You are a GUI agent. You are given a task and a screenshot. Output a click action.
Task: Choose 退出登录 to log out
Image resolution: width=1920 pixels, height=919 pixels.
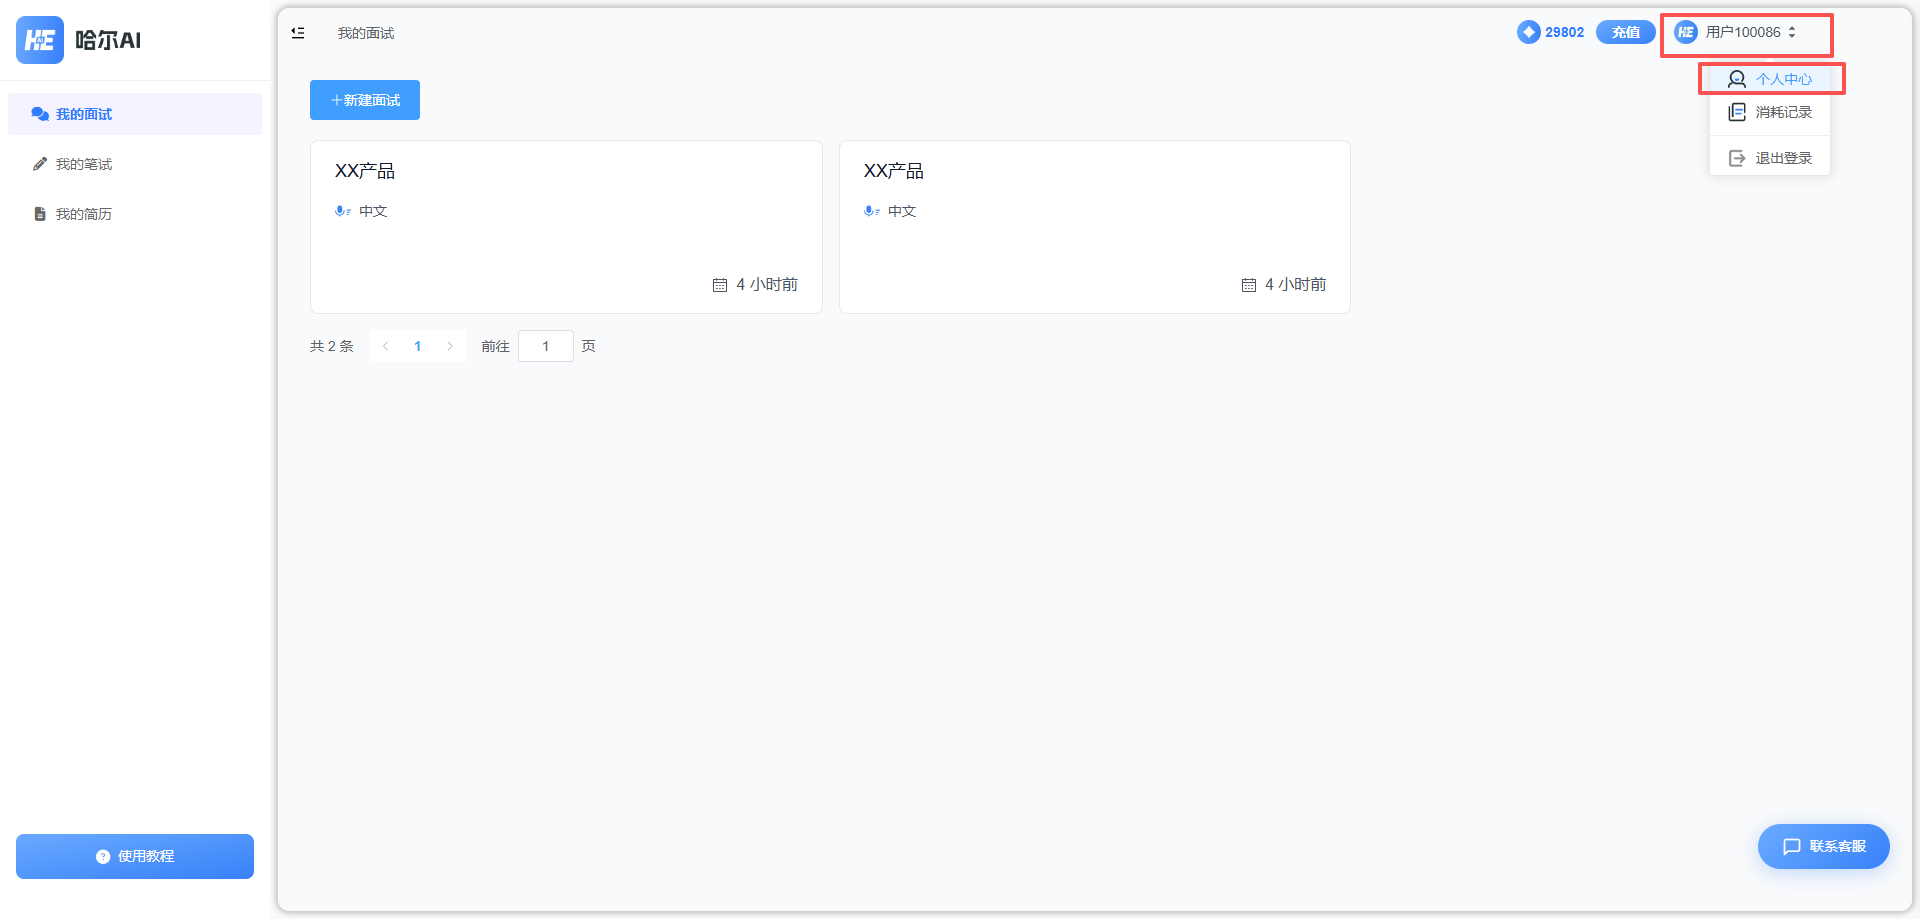(1771, 158)
